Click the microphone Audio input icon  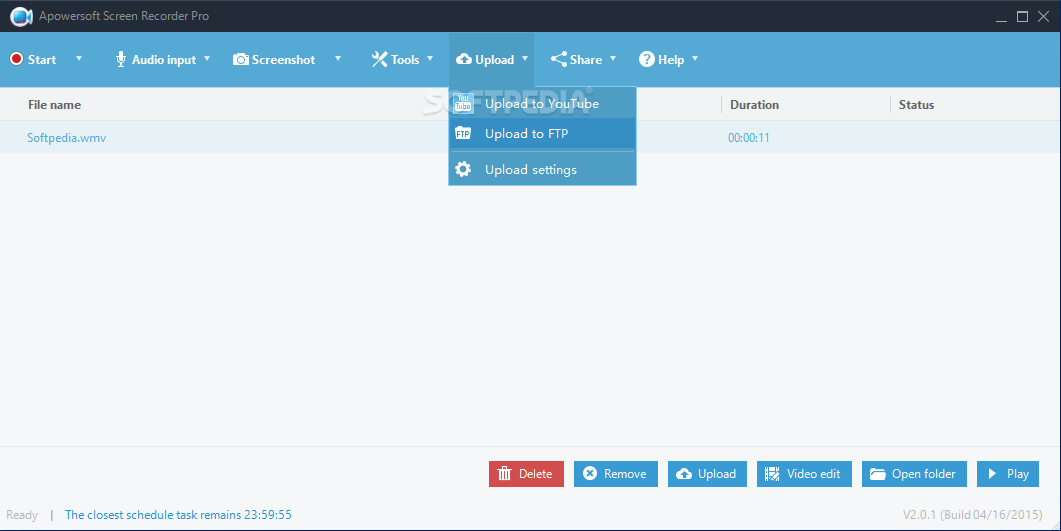pos(120,60)
